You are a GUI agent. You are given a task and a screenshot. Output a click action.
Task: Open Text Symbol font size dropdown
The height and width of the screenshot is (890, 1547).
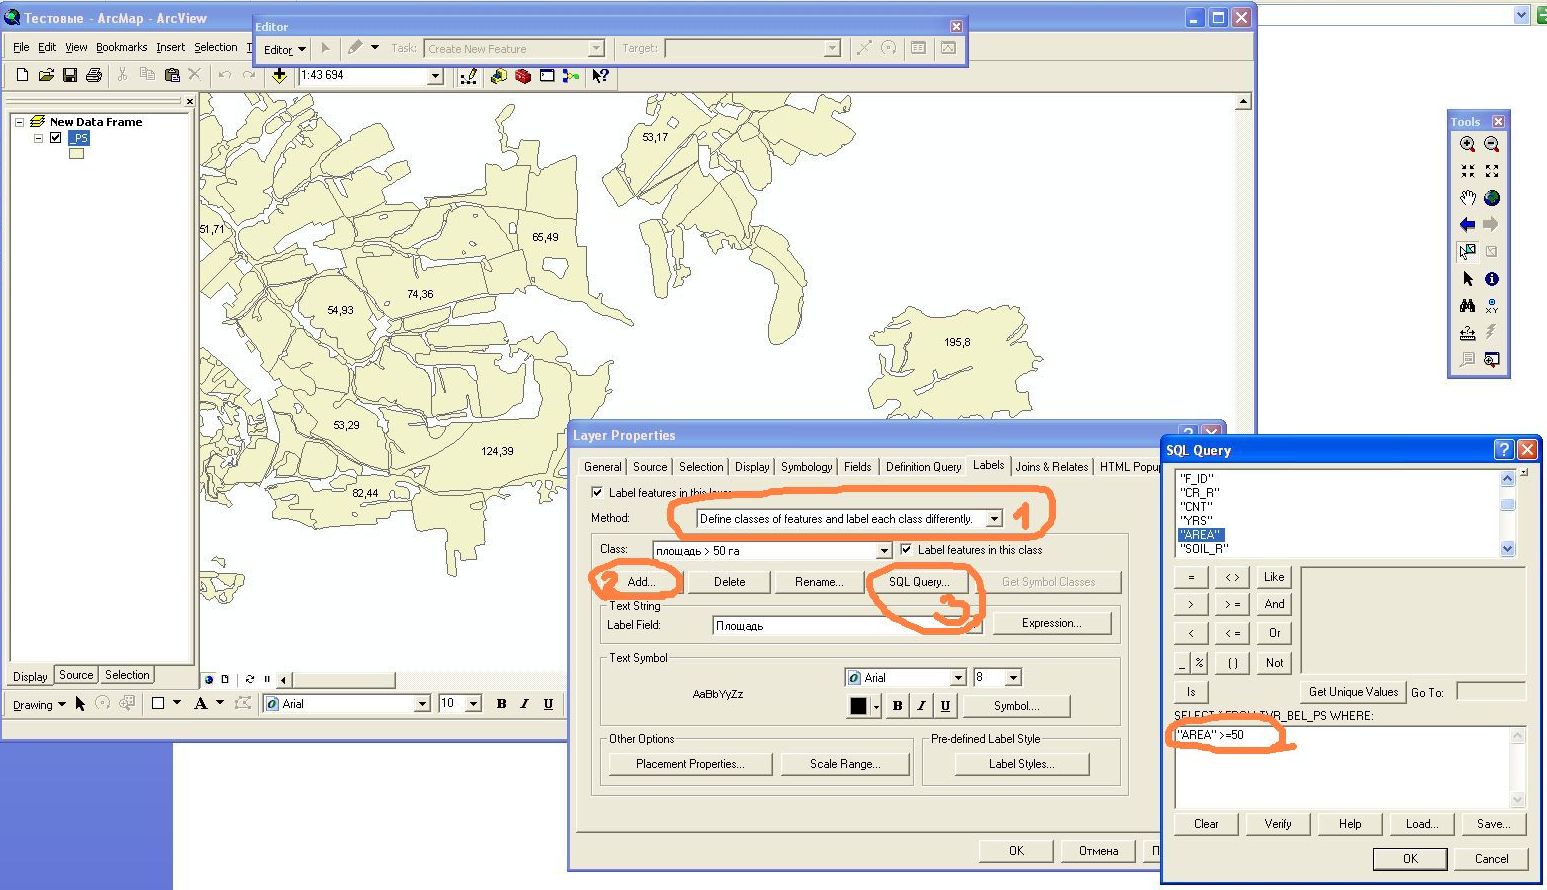[x=1013, y=677]
